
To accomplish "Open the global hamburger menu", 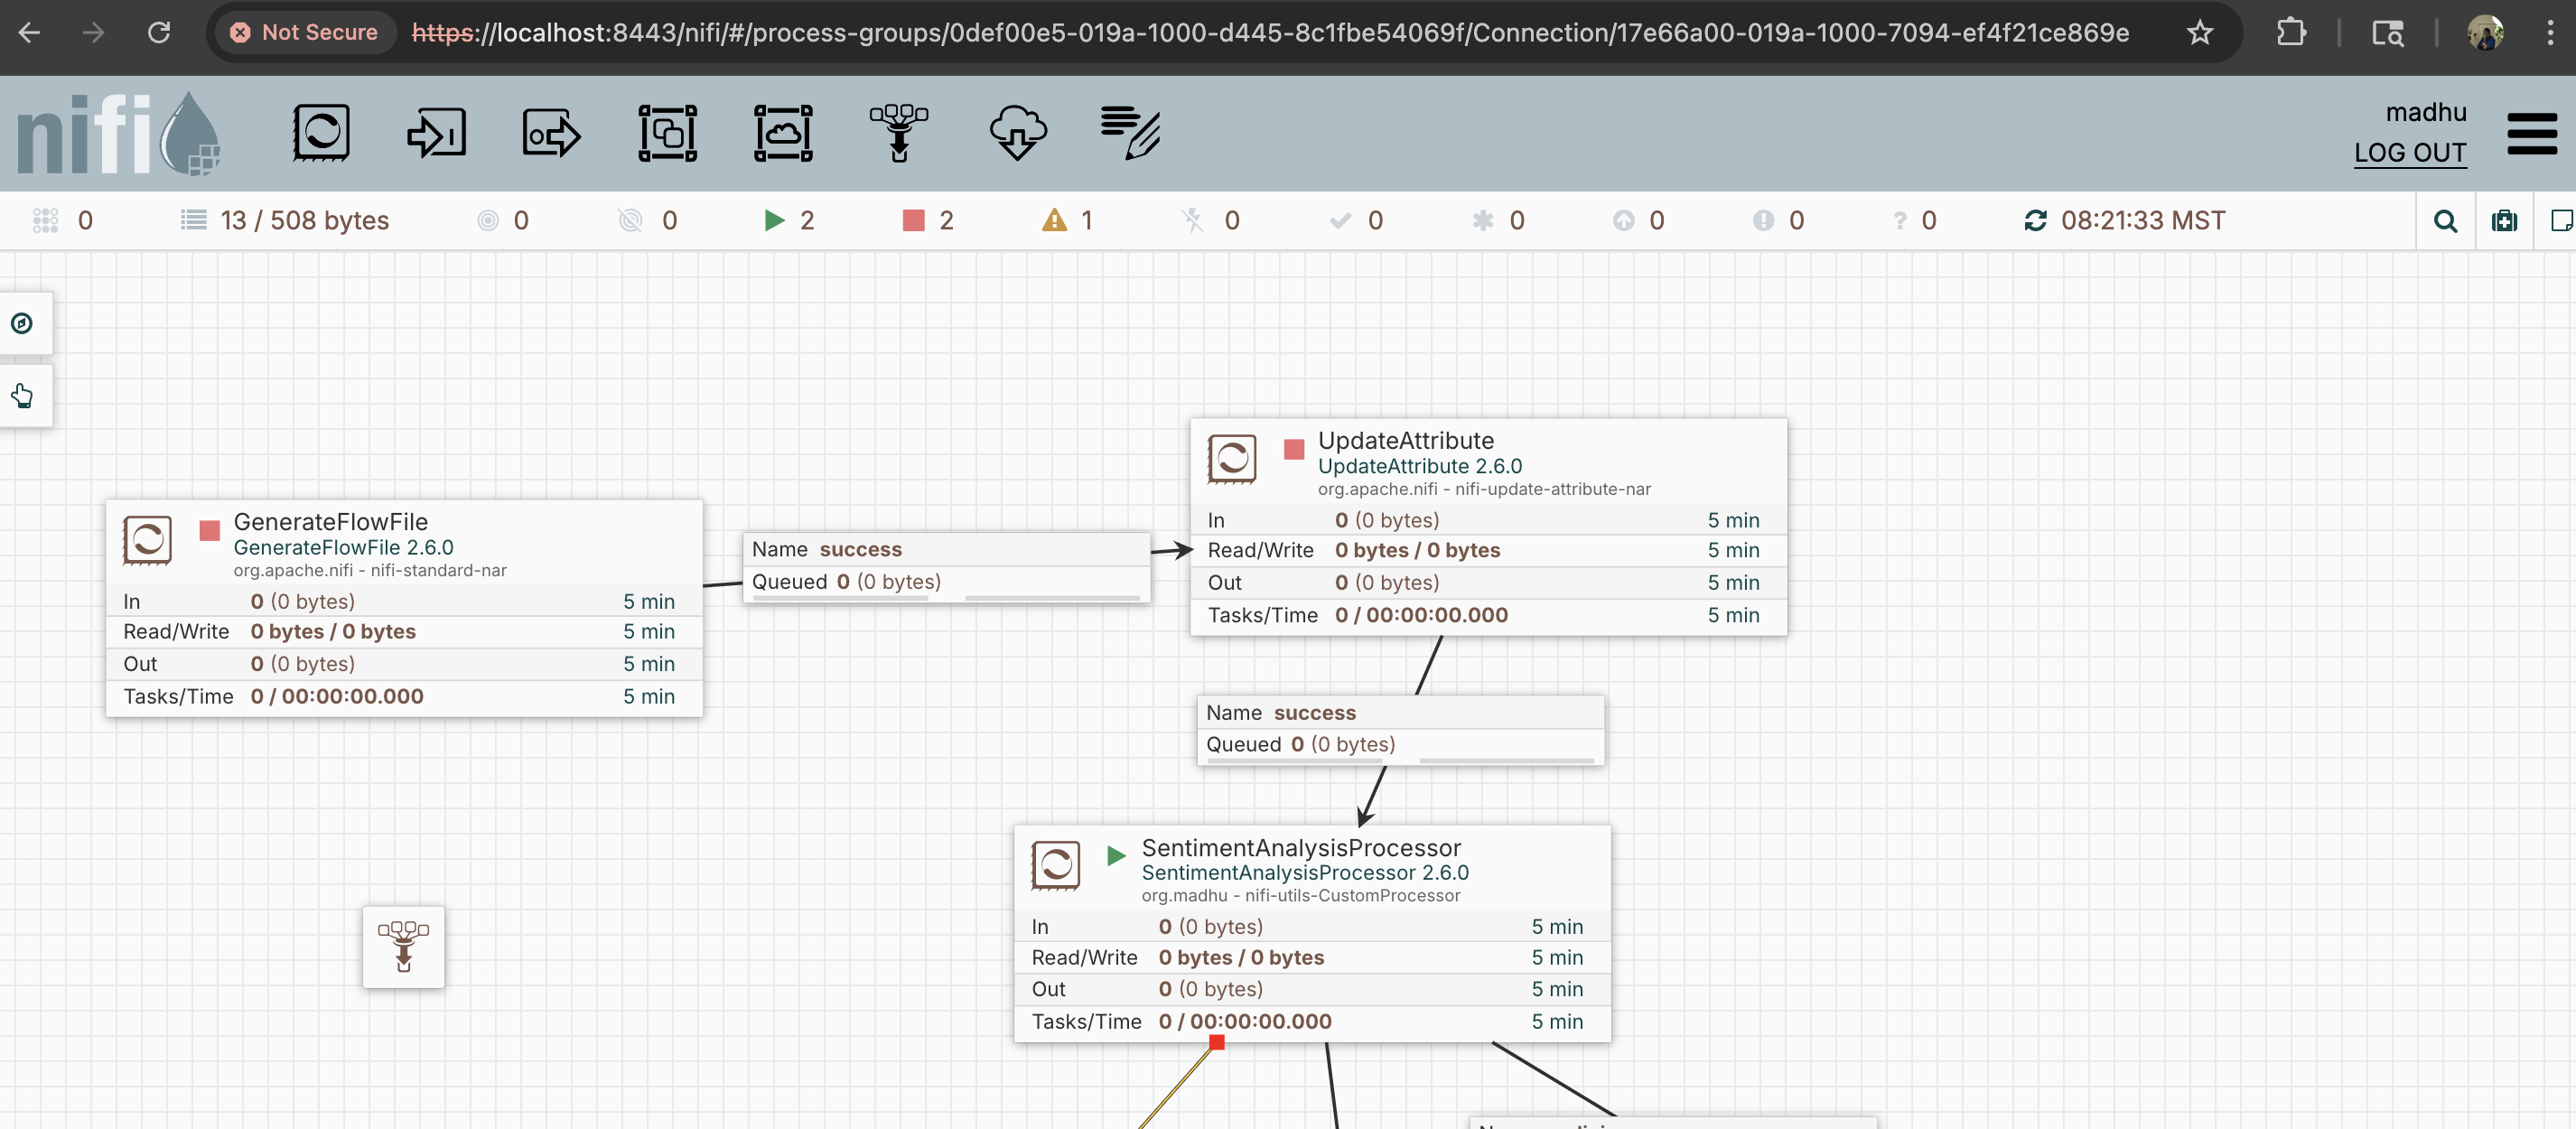I will (2532, 134).
